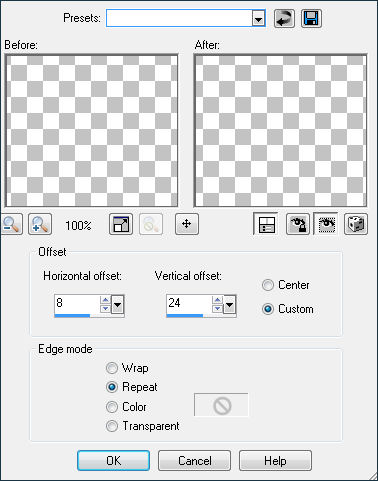Toggle the show/hide previews icon
Image resolution: width=378 pixels, height=481 pixels.
(266, 224)
